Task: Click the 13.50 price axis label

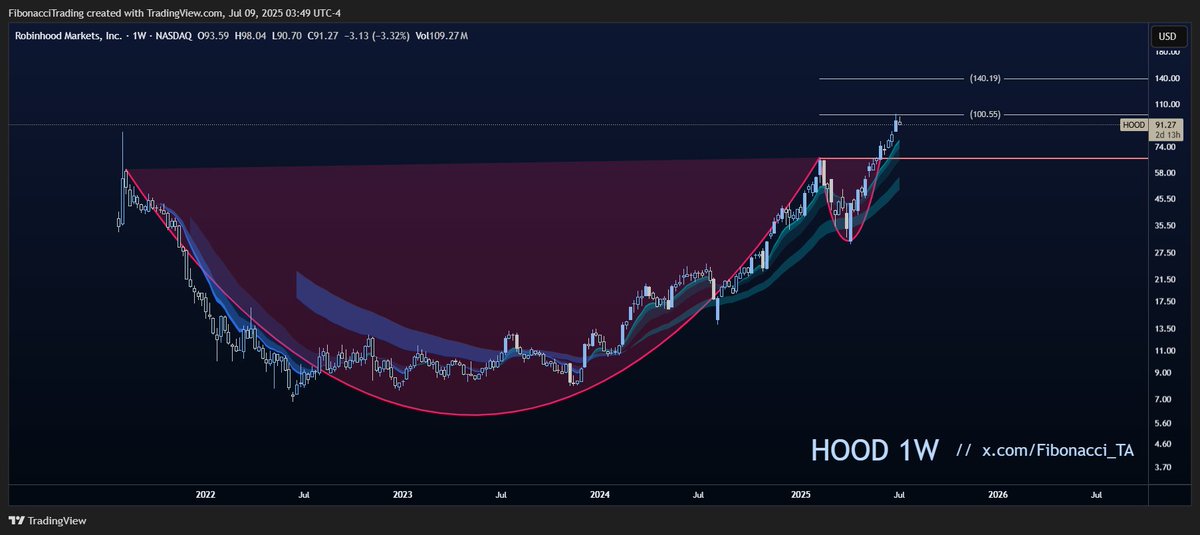Action: coord(1165,328)
